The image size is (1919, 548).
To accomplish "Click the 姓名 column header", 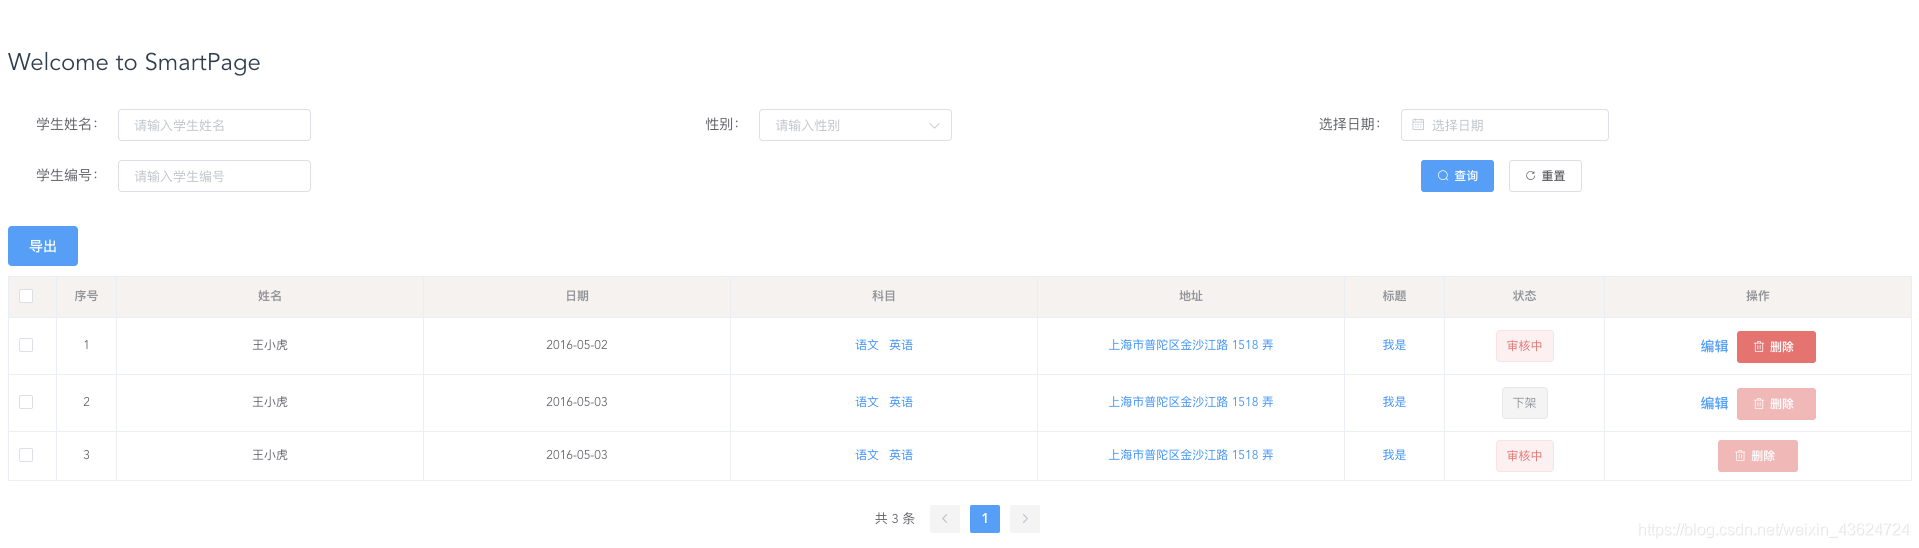I will click(269, 296).
